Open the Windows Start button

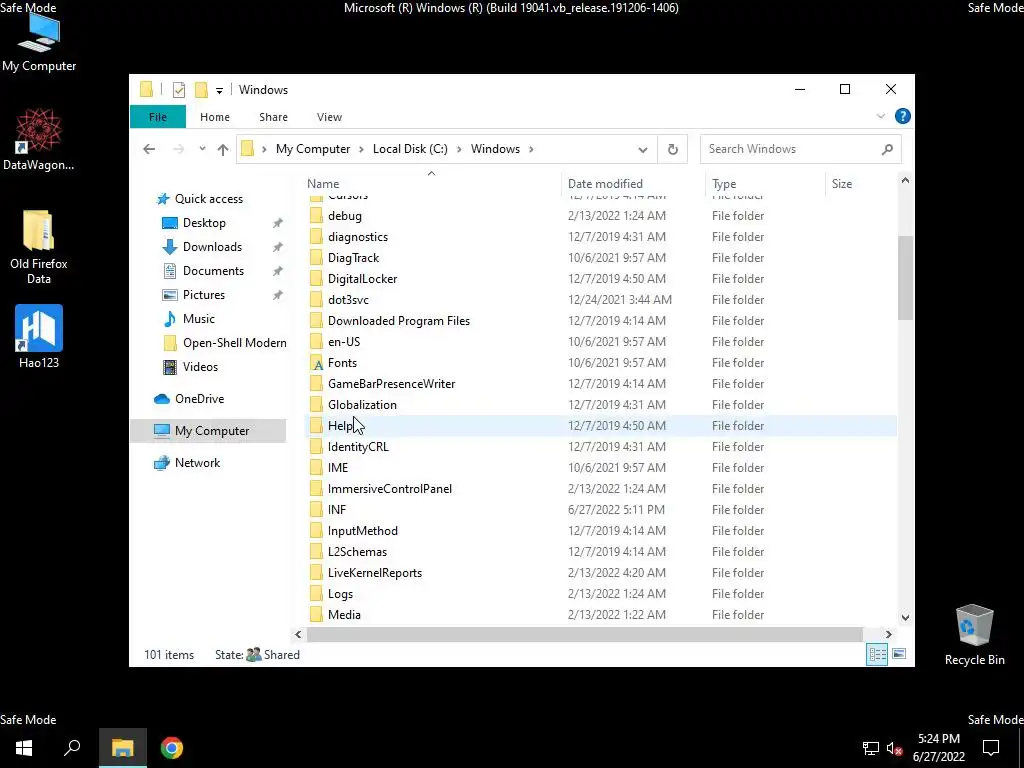(x=24, y=748)
